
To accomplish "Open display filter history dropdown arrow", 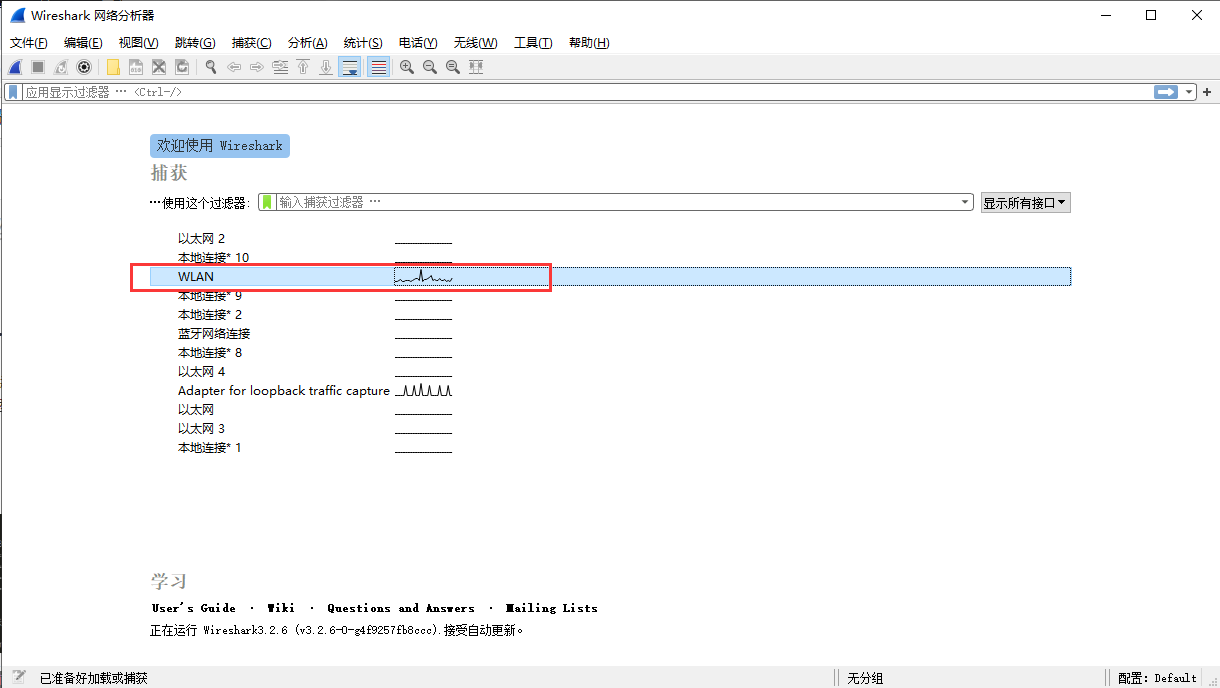I will 1189,92.
